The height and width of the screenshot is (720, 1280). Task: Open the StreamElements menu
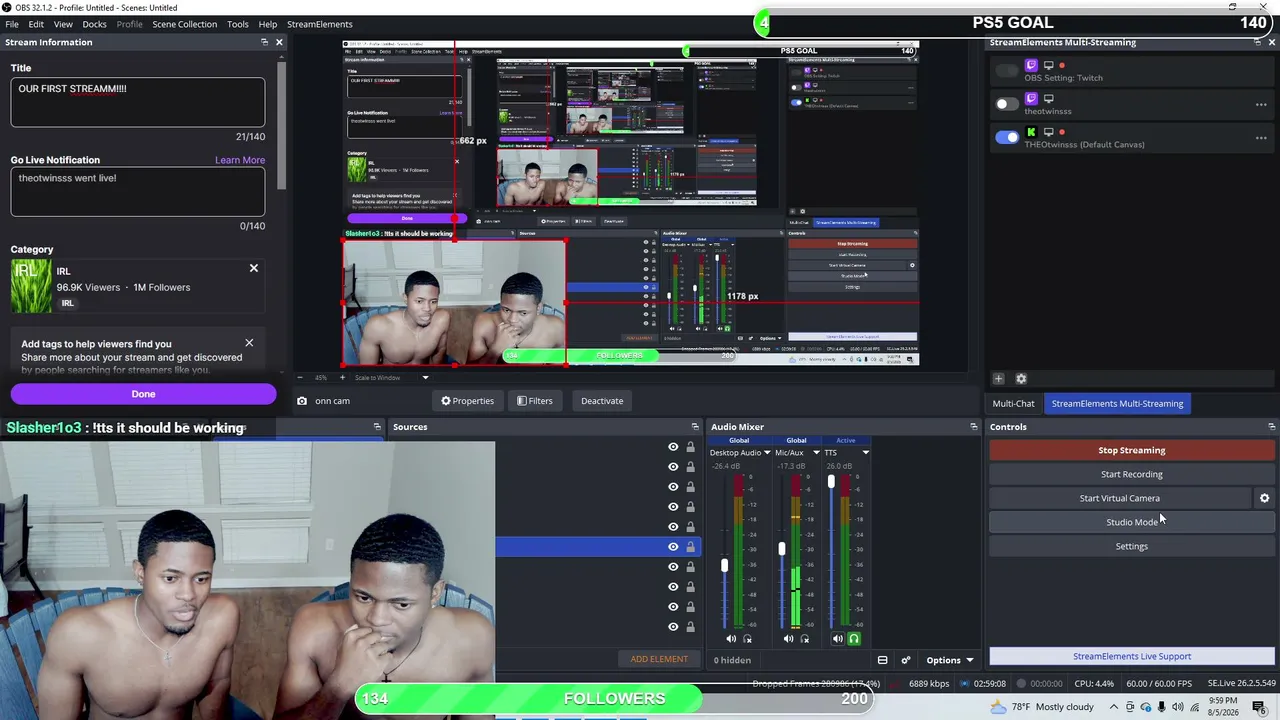point(320,24)
